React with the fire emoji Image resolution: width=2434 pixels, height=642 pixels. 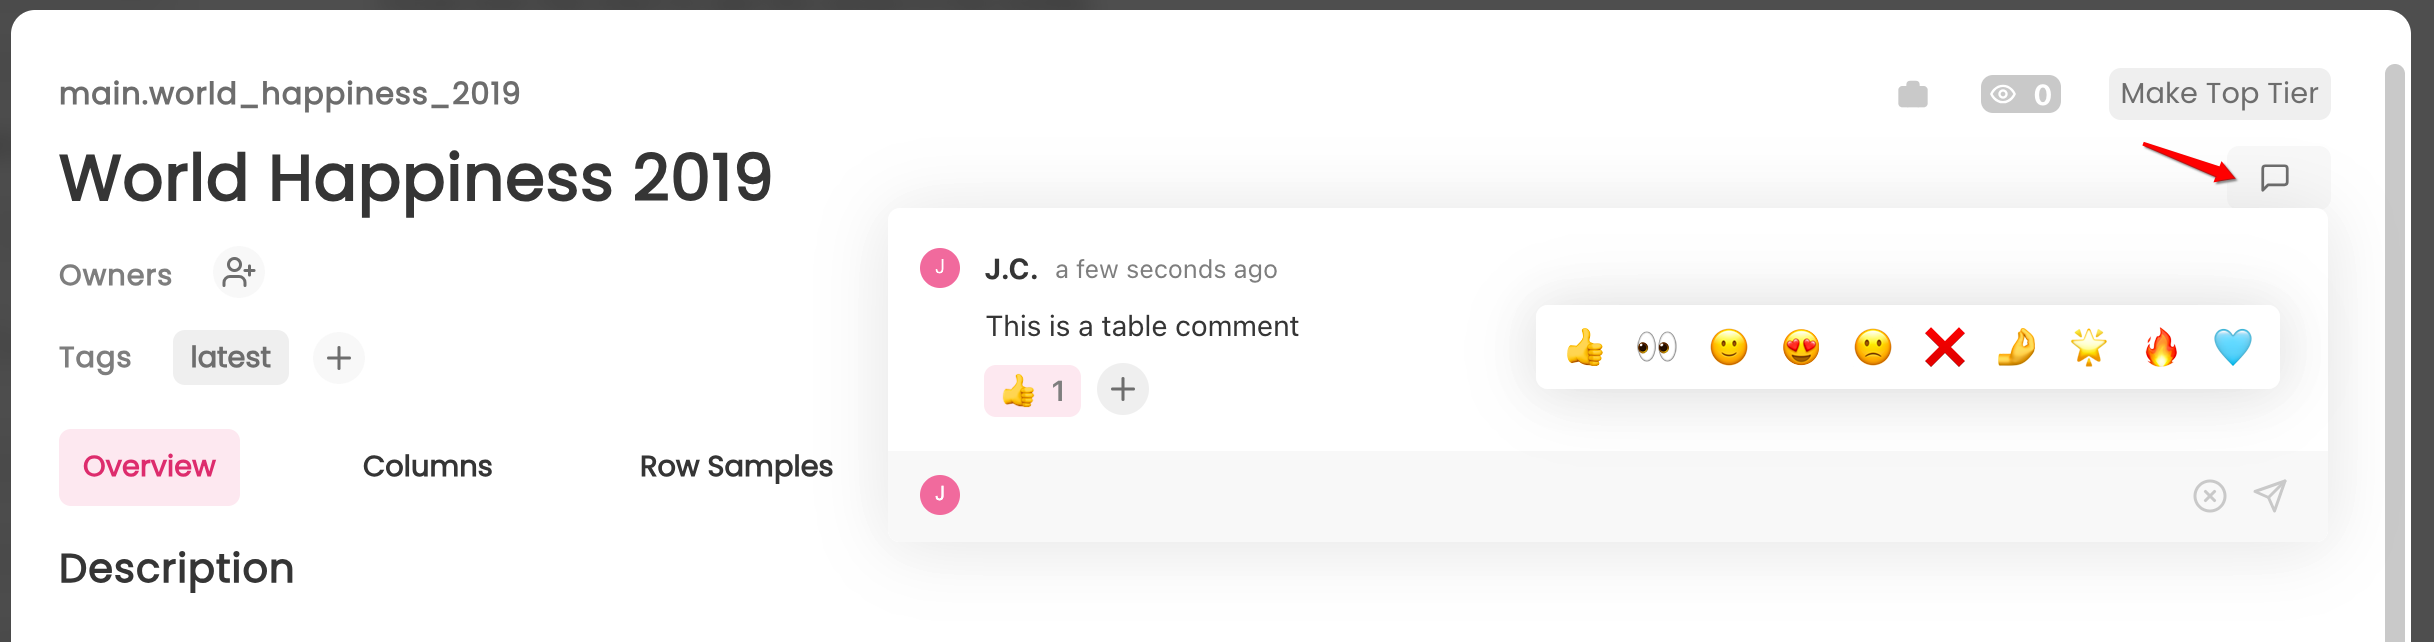(2161, 347)
